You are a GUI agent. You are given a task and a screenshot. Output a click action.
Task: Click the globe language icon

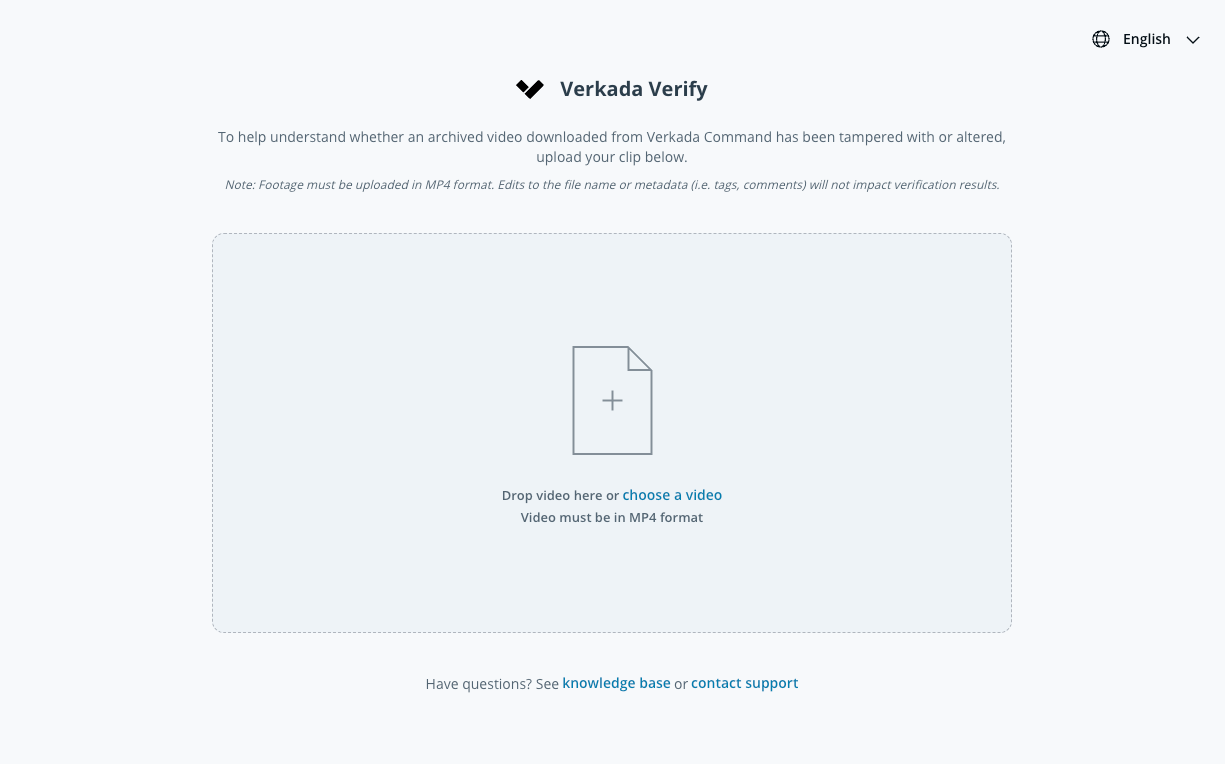click(x=1101, y=39)
